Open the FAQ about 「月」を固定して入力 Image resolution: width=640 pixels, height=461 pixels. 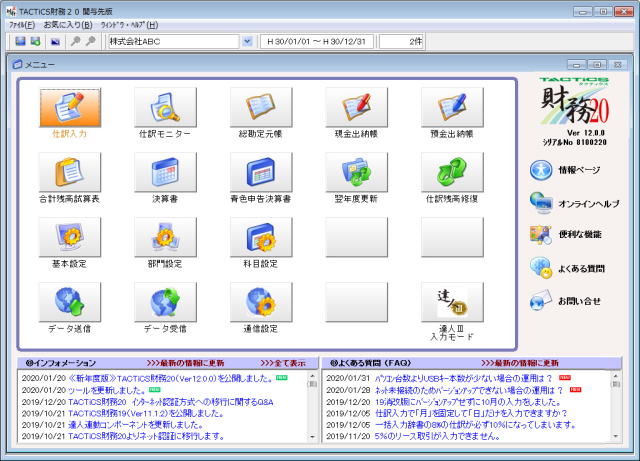471,414
